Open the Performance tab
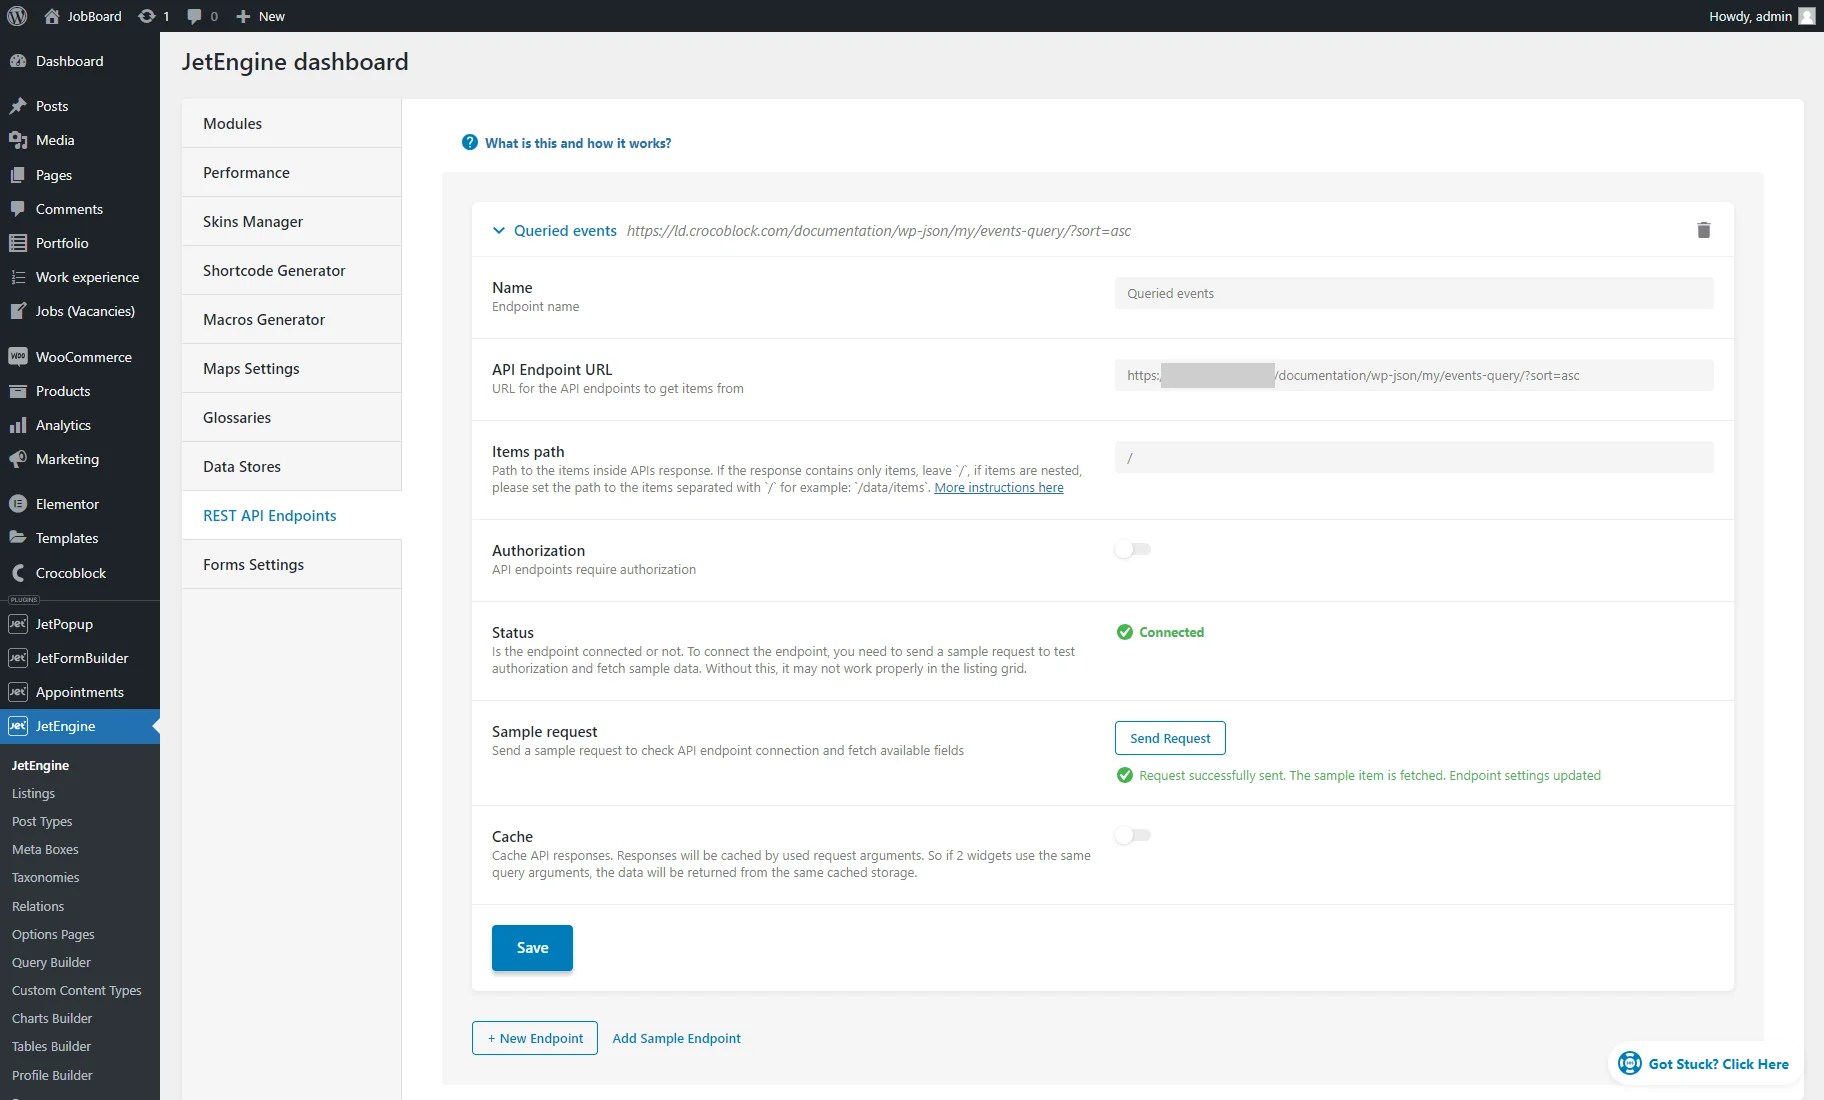This screenshot has height=1100, width=1824. pyautogui.click(x=291, y=173)
